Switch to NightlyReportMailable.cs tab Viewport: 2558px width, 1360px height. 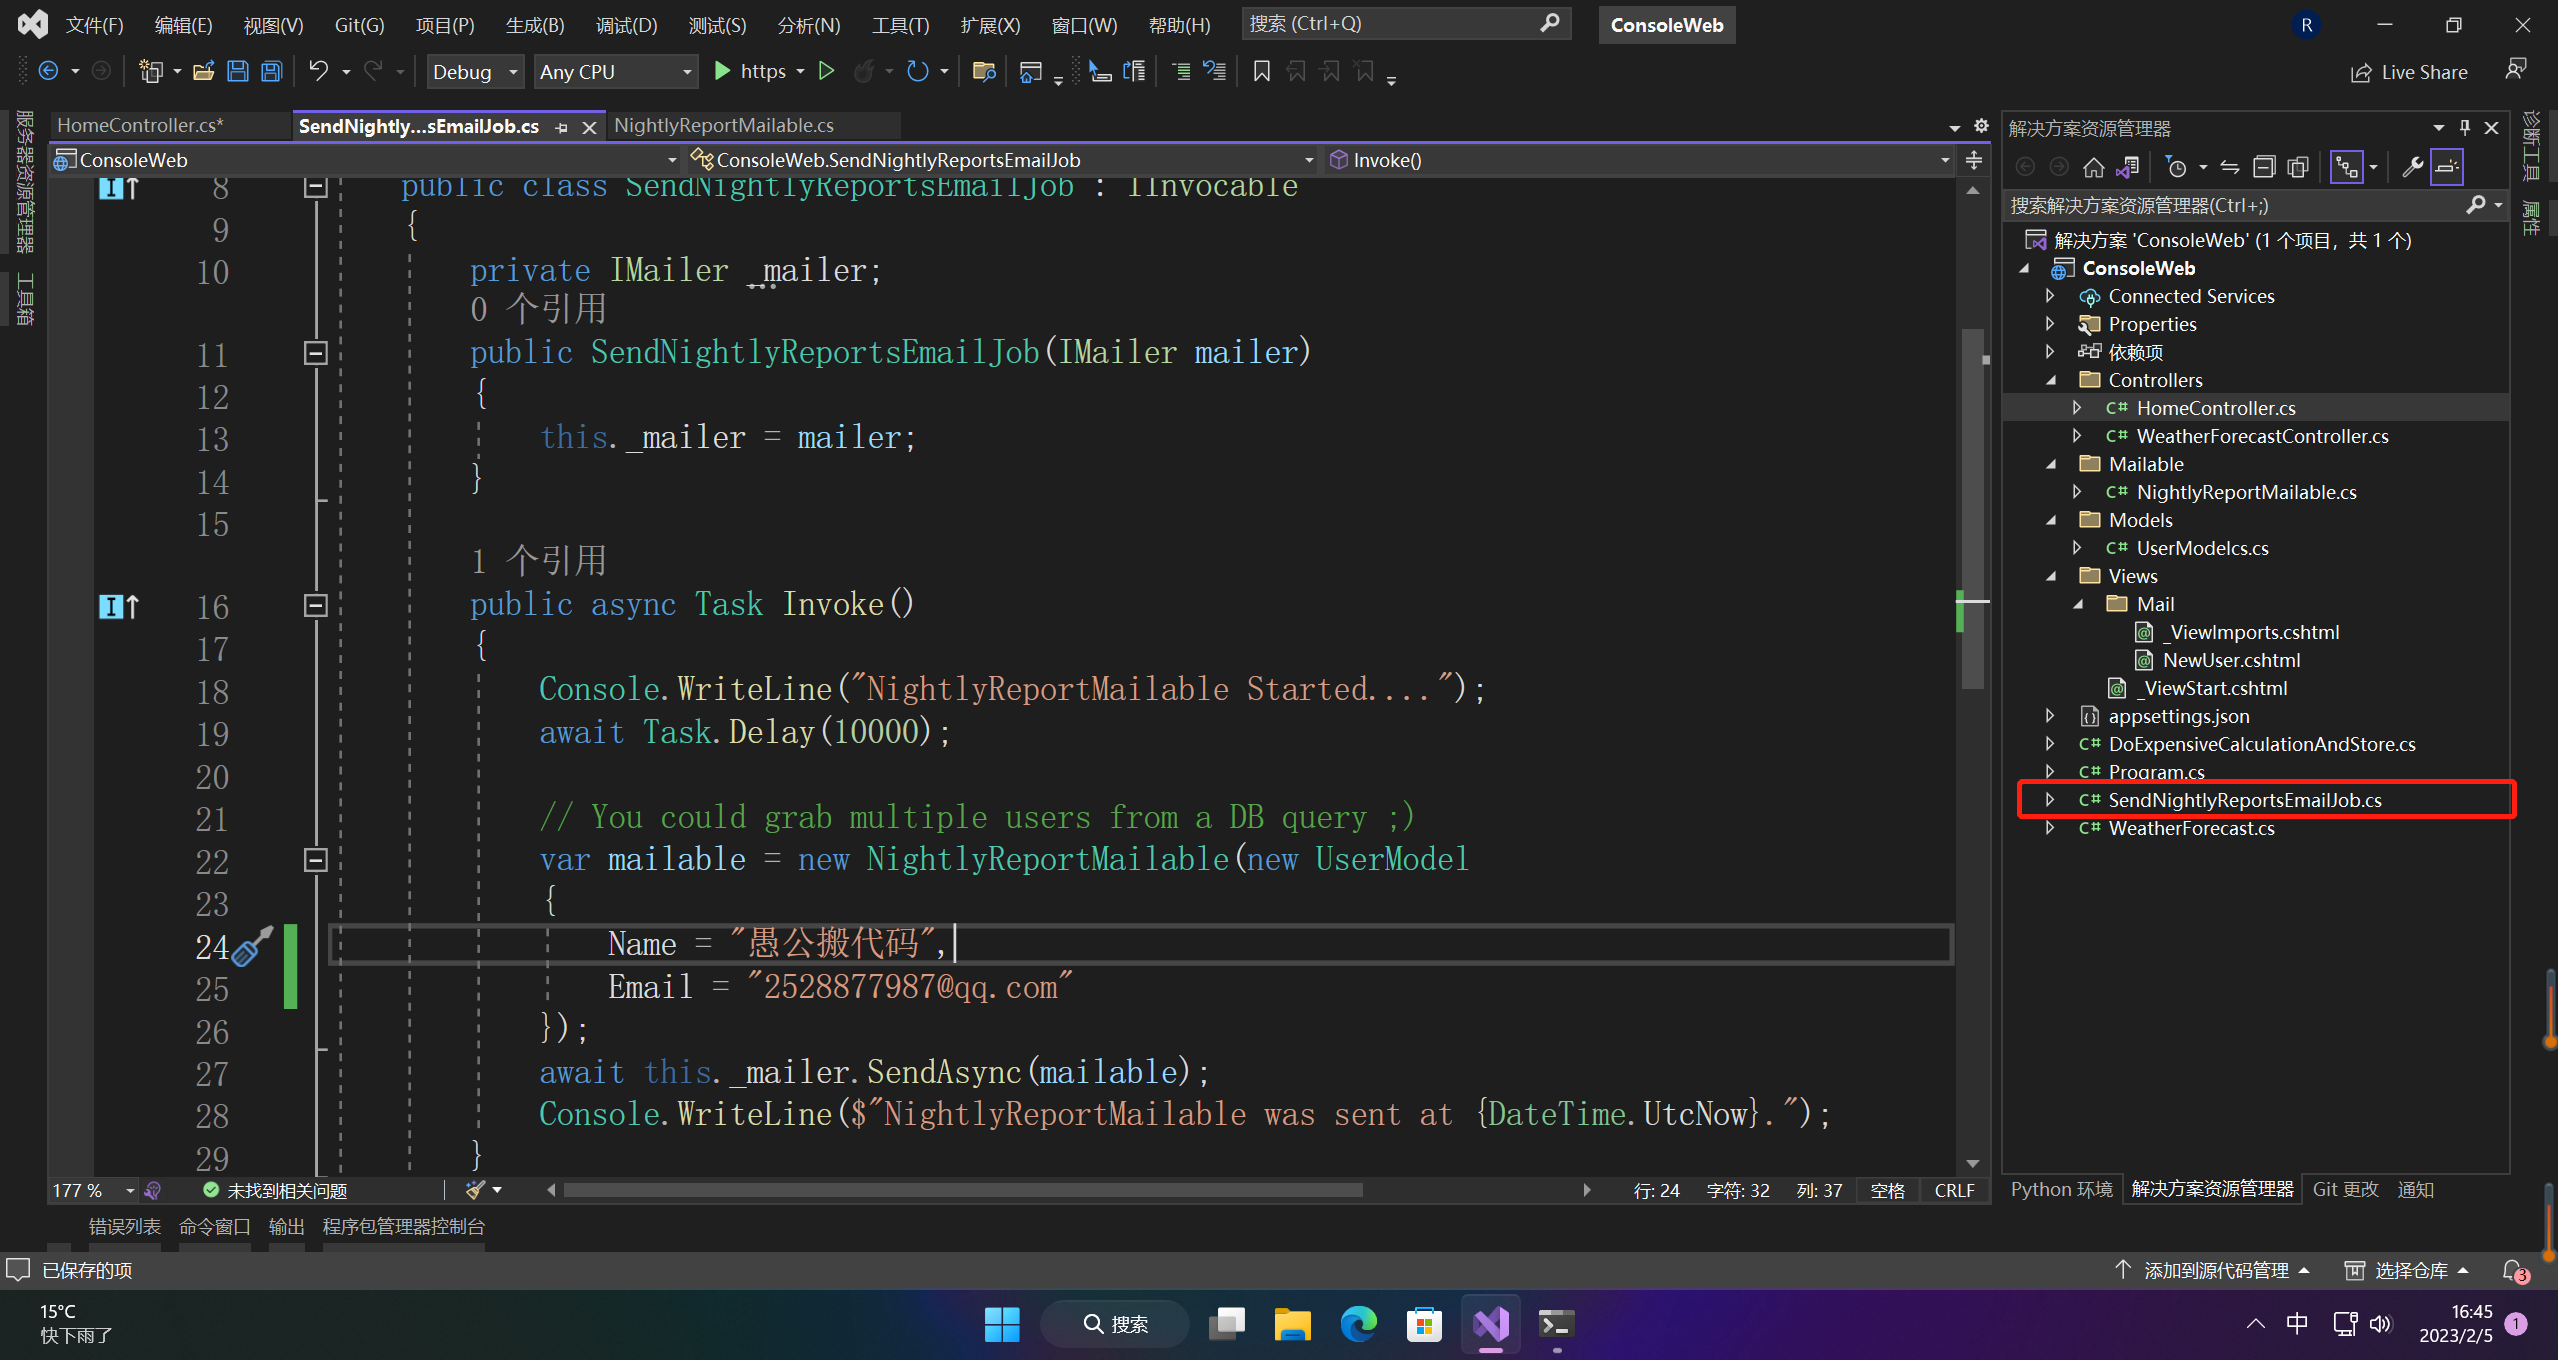click(723, 125)
